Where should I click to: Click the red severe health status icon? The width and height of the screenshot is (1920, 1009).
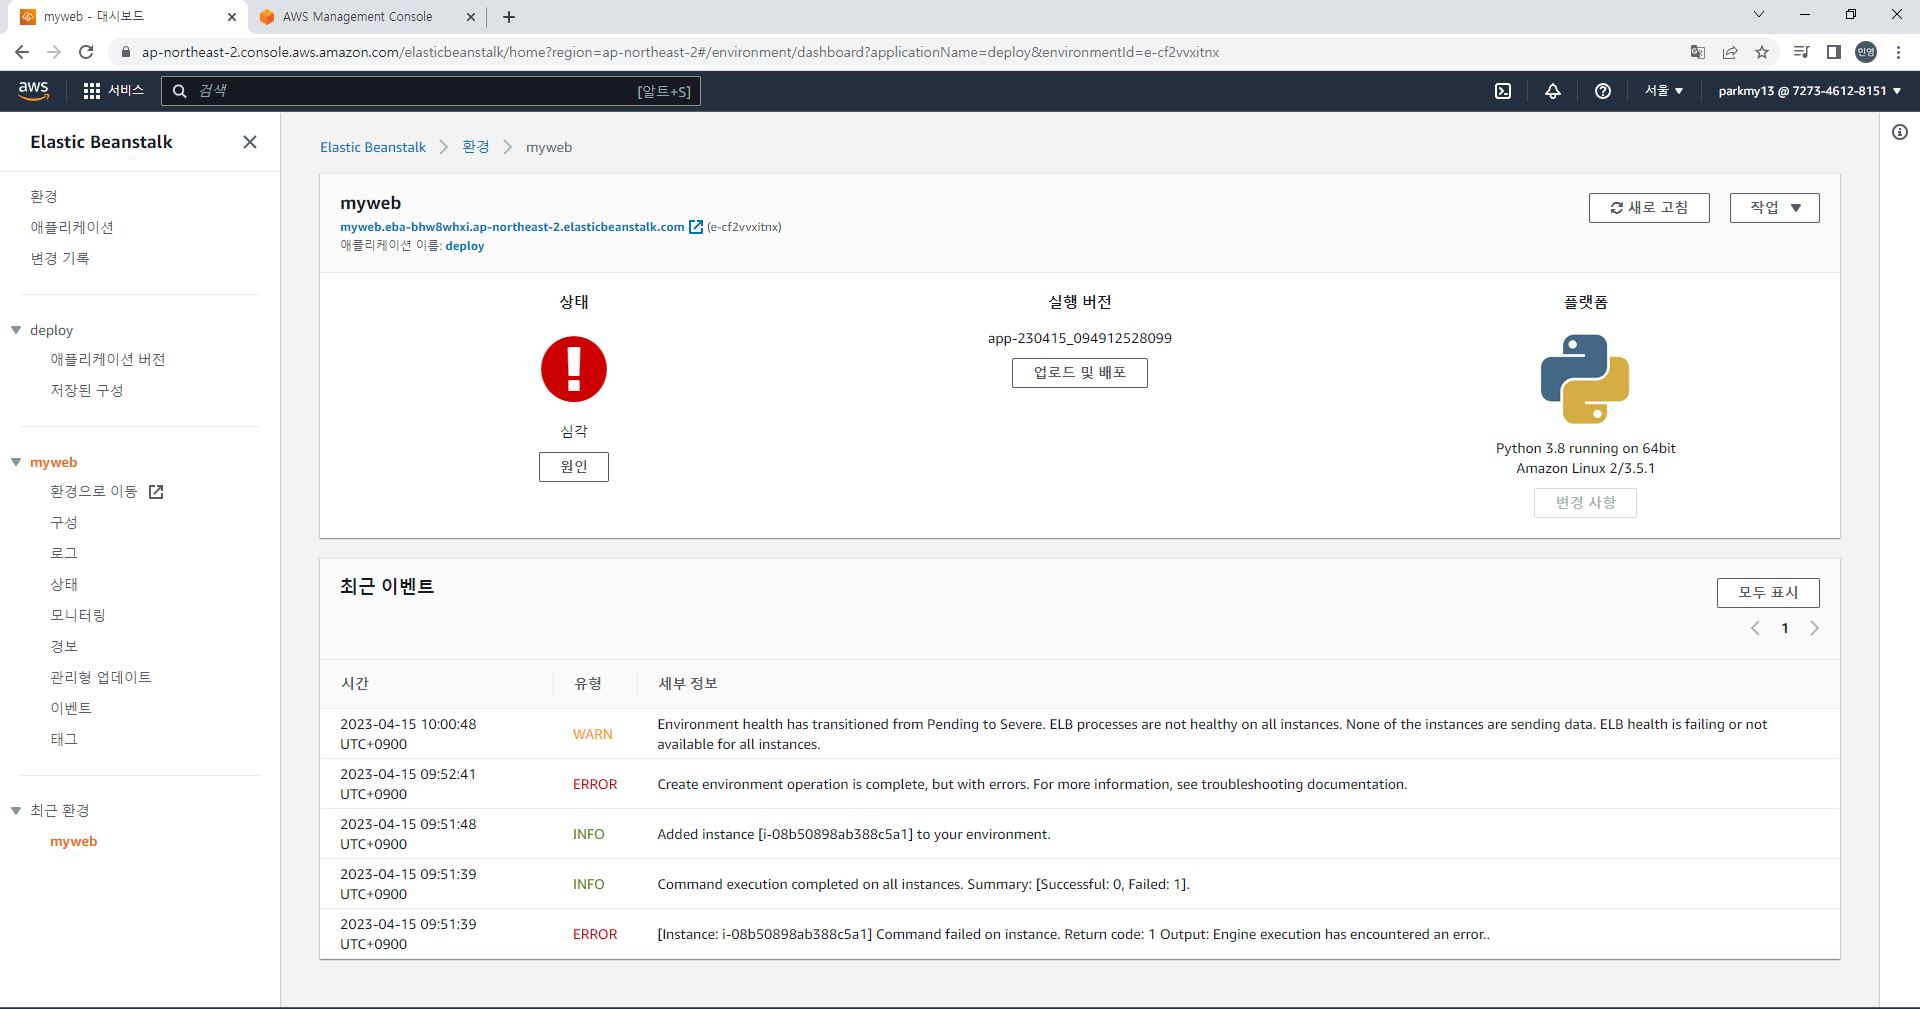[x=574, y=369]
